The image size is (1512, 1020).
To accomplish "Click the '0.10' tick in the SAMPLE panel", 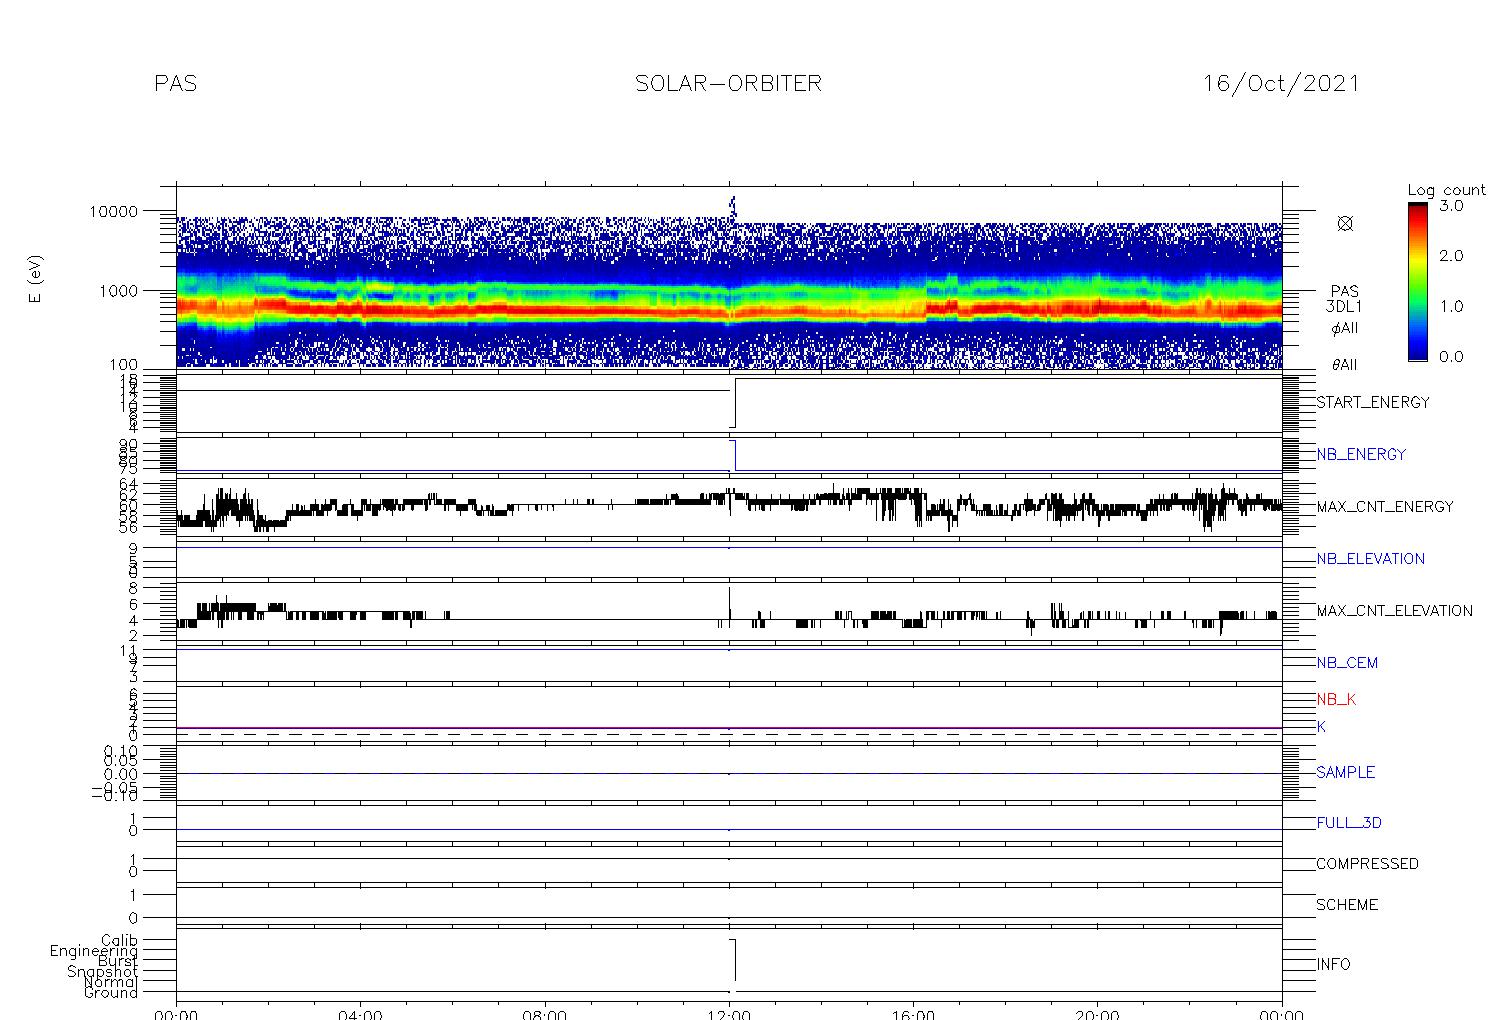I will click(120, 751).
